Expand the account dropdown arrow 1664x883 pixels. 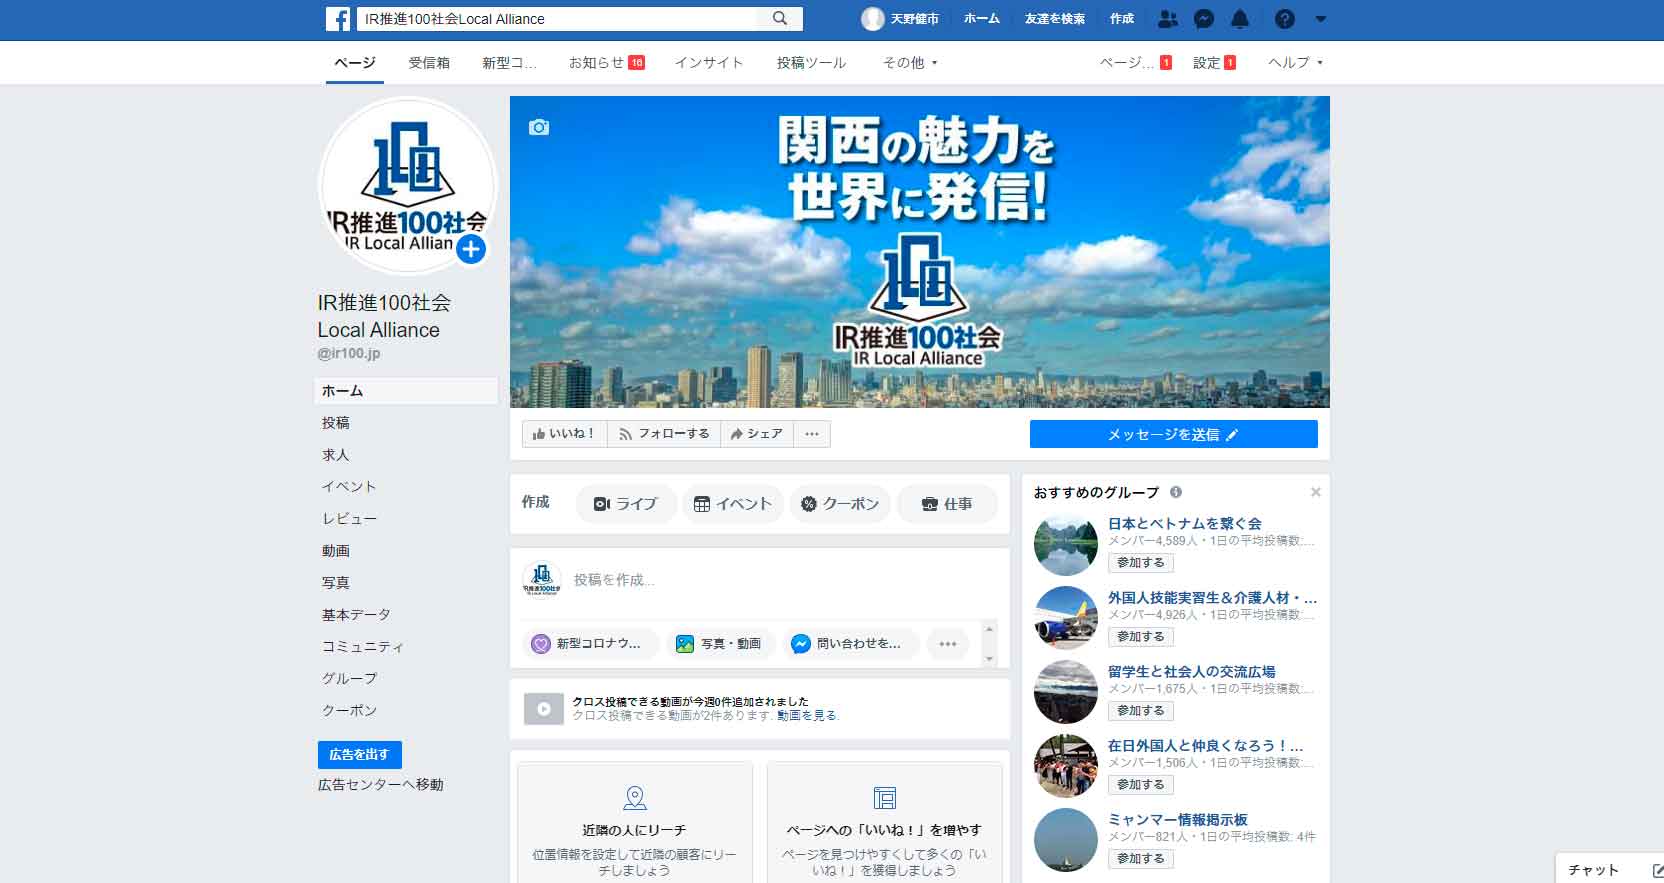(1320, 19)
